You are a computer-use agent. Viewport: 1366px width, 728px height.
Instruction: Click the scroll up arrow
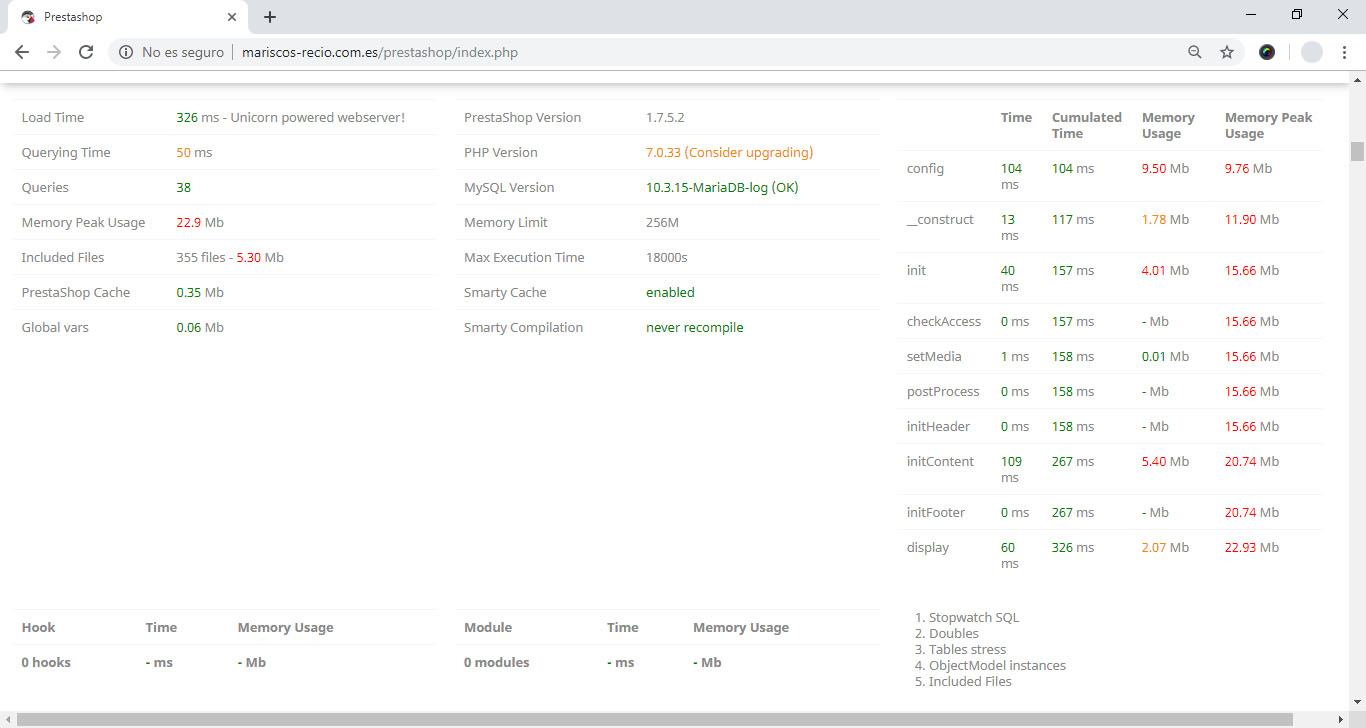pyautogui.click(x=1357, y=80)
